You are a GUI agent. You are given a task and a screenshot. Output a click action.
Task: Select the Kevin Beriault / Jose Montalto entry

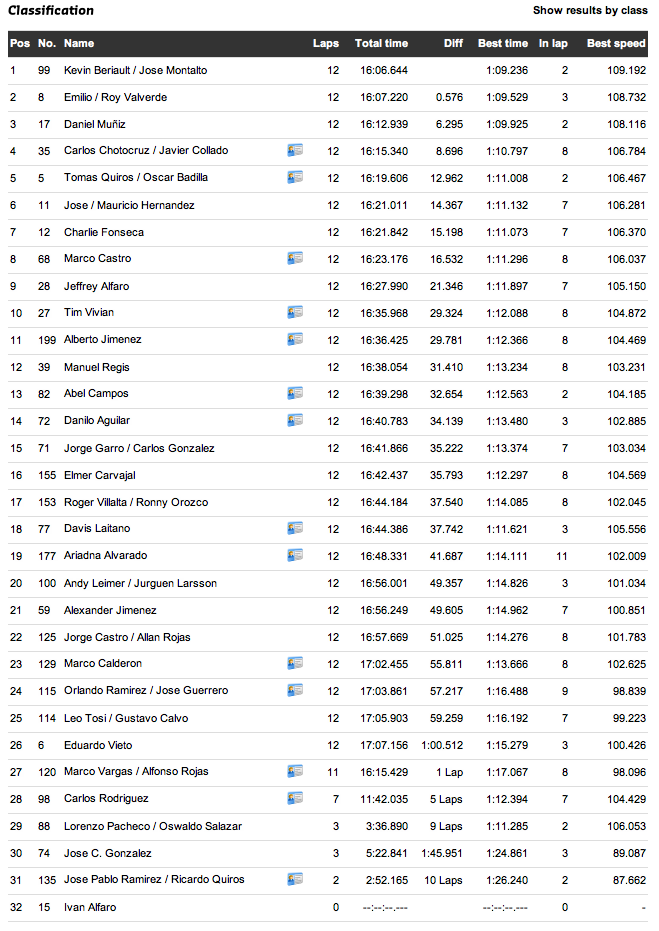(x=135, y=71)
